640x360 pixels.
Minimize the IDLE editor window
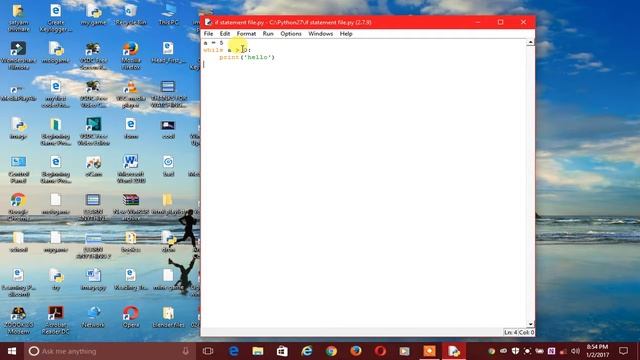pyautogui.click(x=478, y=22)
